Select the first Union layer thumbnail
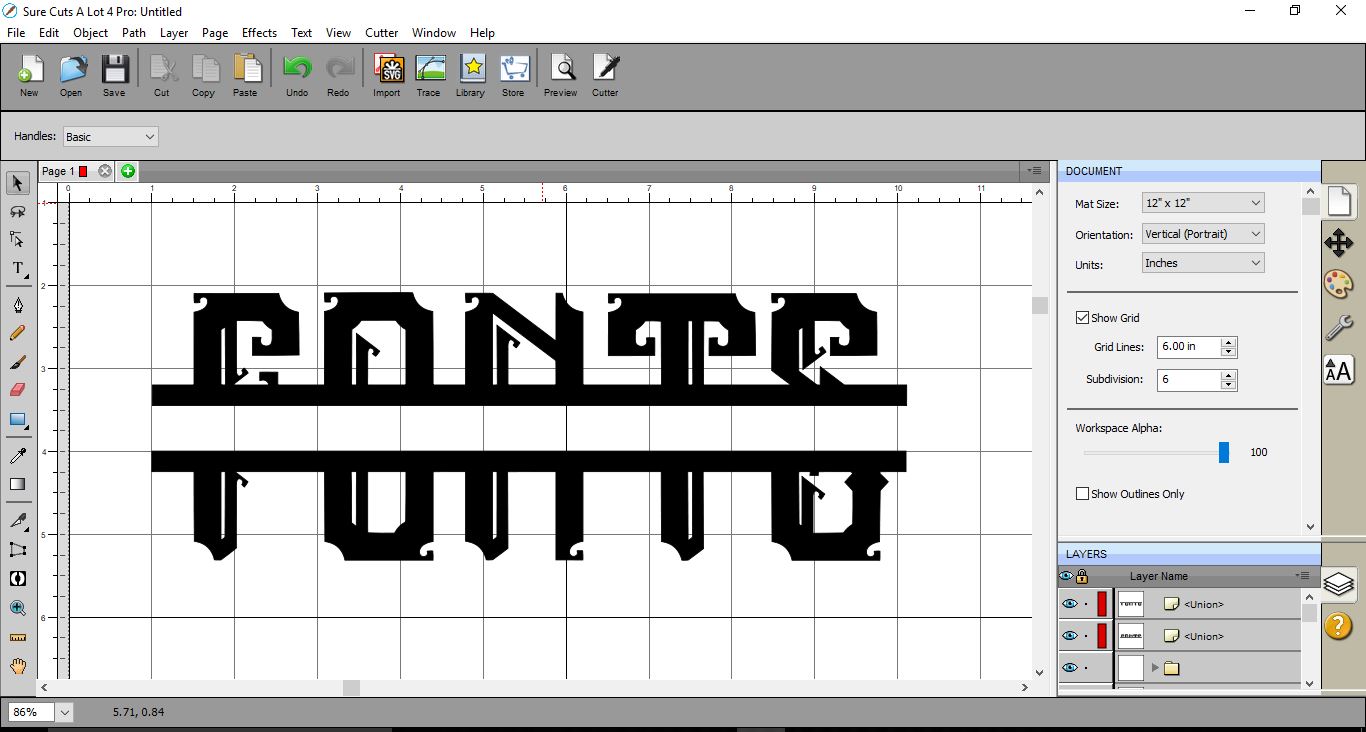Viewport: 1366px width, 732px height. tap(1130, 604)
